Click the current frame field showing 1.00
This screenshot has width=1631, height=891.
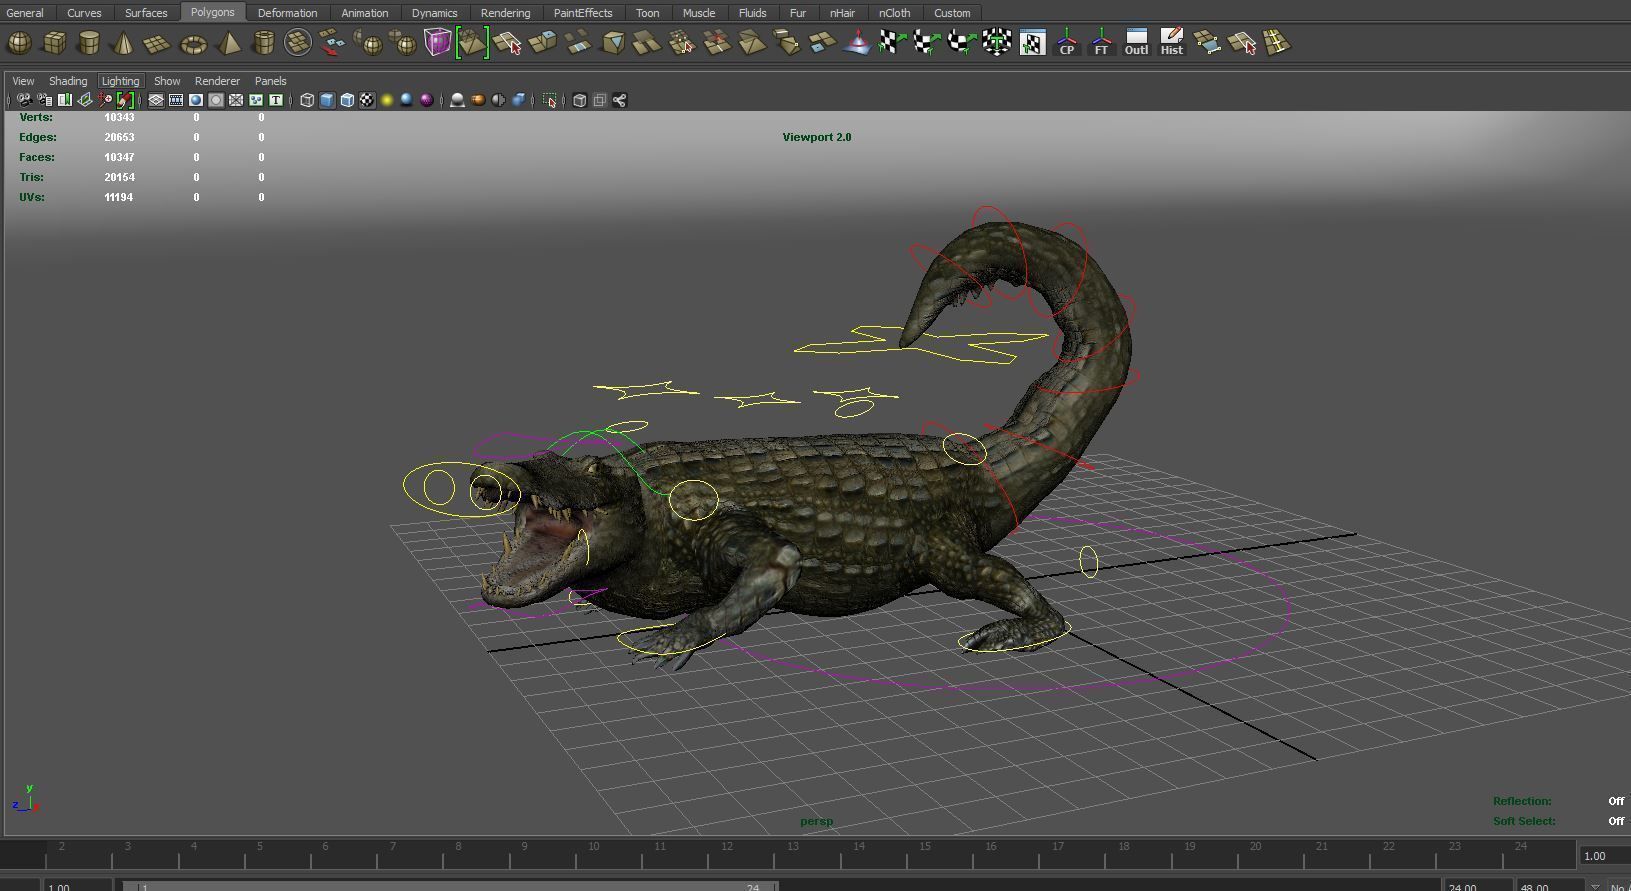[x=1603, y=856]
